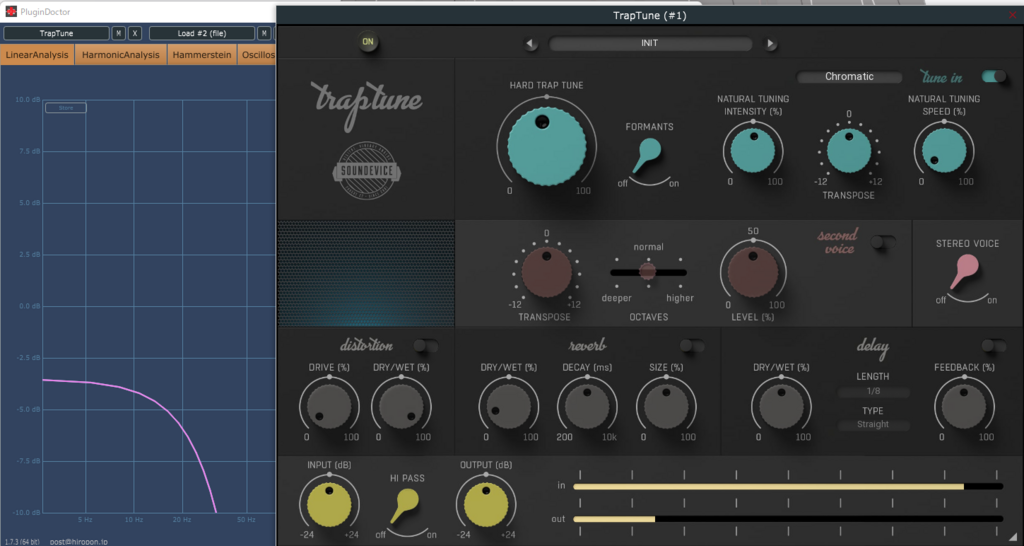1024x546 pixels.
Task: Open the delay Length 1/8 selector
Action: coord(874,393)
